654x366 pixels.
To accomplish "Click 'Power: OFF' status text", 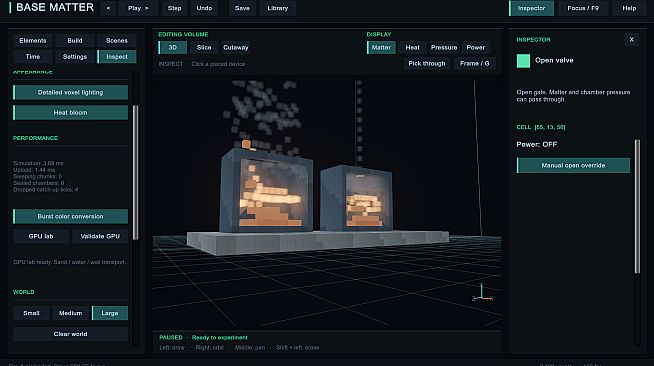I will click(x=536, y=144).
